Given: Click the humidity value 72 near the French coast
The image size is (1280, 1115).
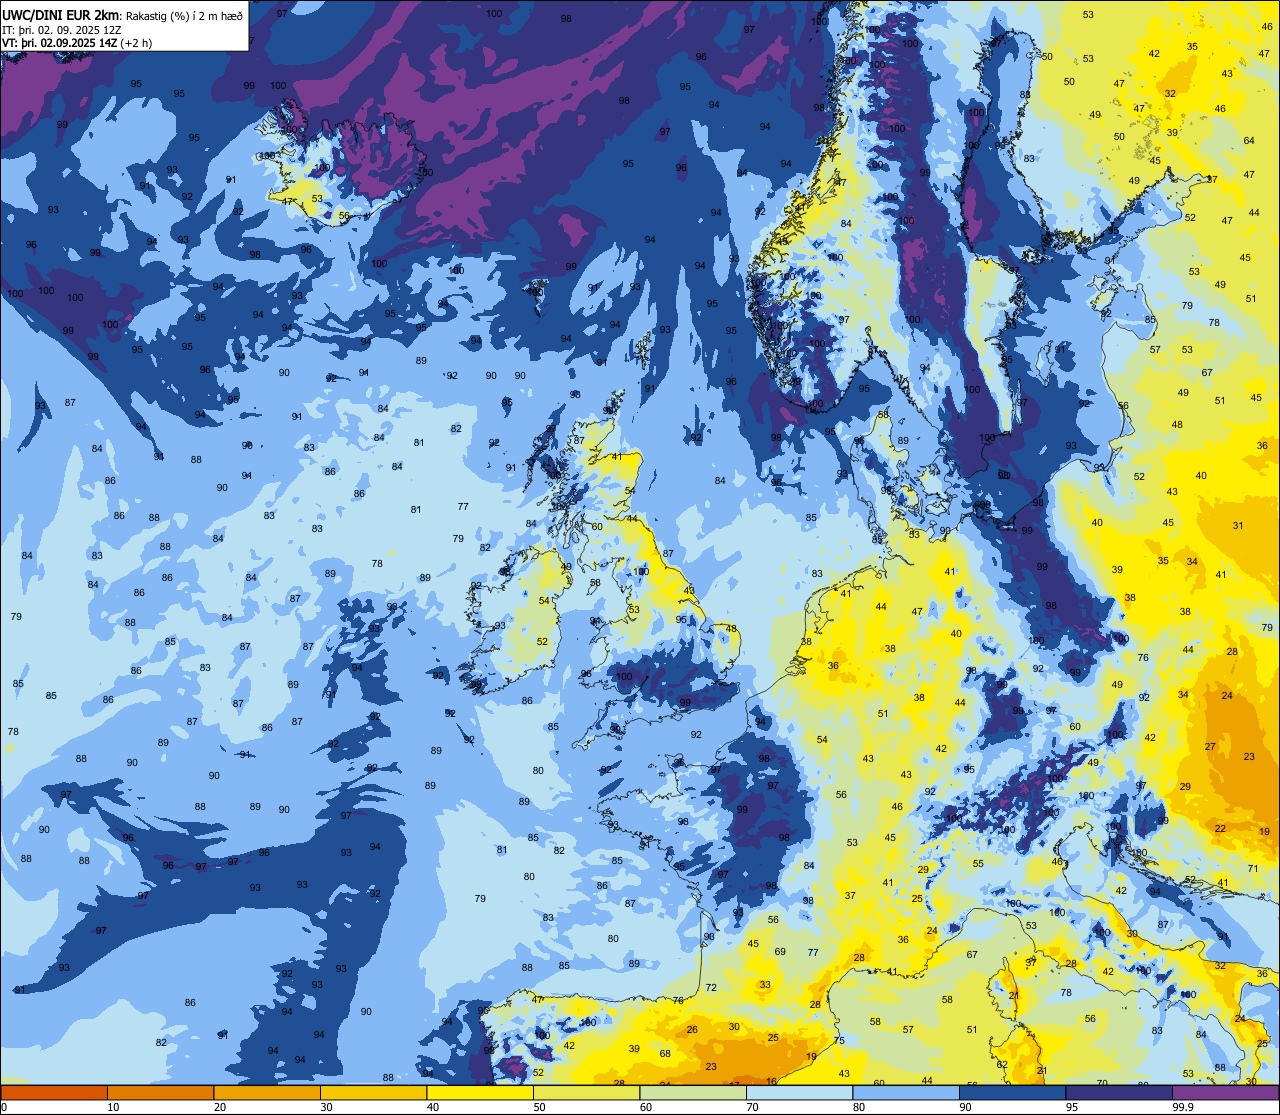Looking at the screenshot, I should pyautogui.click(x=711, y=988).
